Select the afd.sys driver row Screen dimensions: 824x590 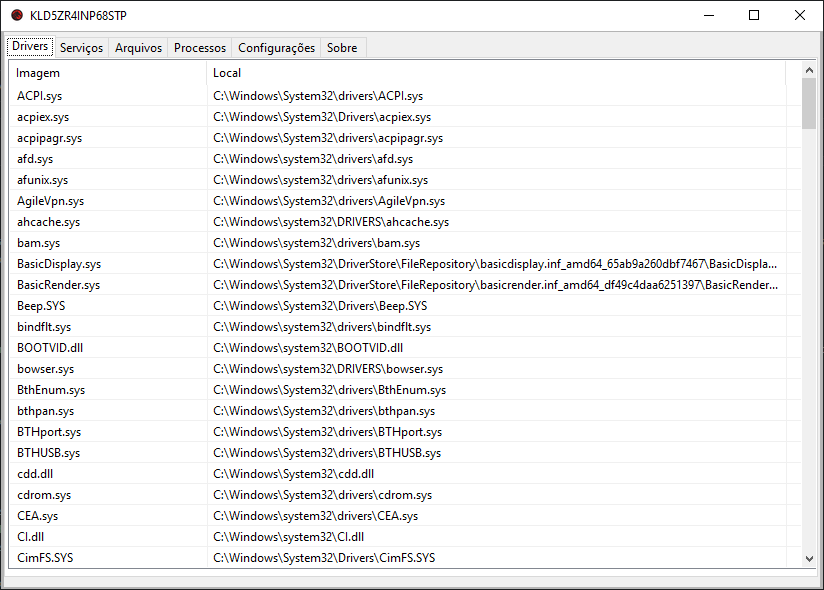tap(100, 158)
